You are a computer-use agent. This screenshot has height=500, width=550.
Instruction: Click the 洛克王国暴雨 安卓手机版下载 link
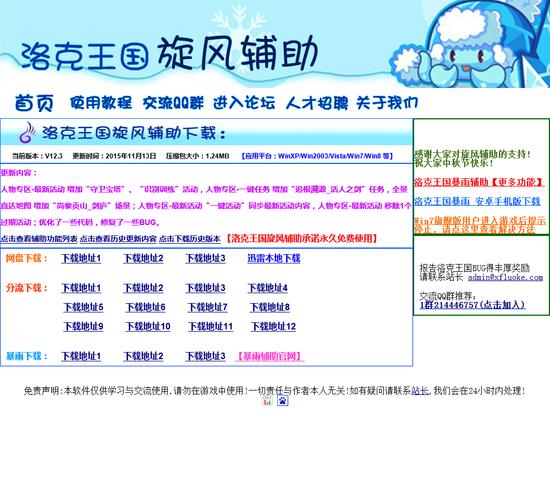[477, 201]
